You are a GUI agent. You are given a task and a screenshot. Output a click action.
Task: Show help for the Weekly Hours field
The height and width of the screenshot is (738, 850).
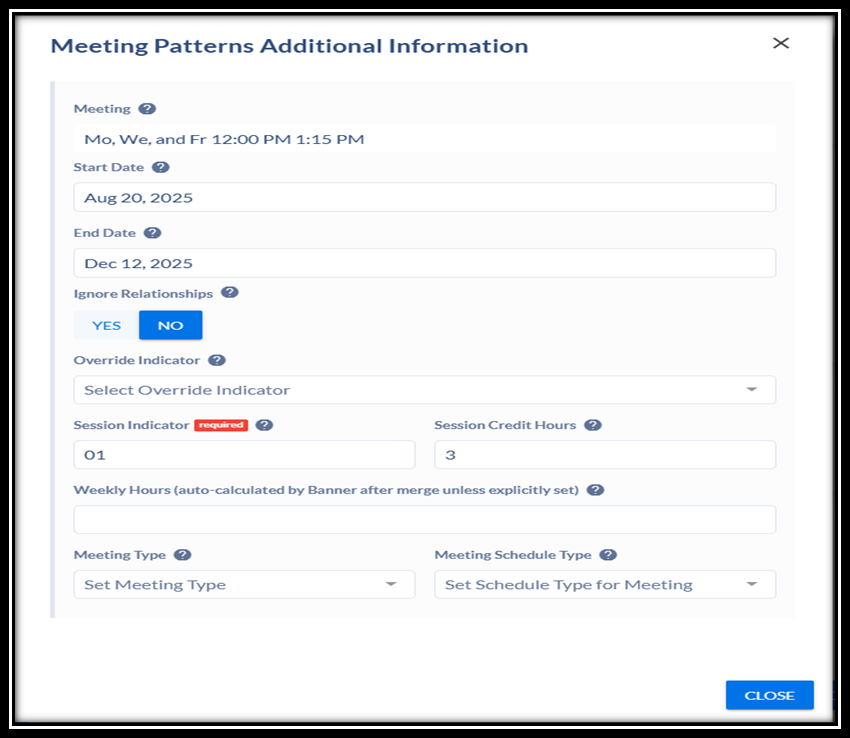(595, 490)
